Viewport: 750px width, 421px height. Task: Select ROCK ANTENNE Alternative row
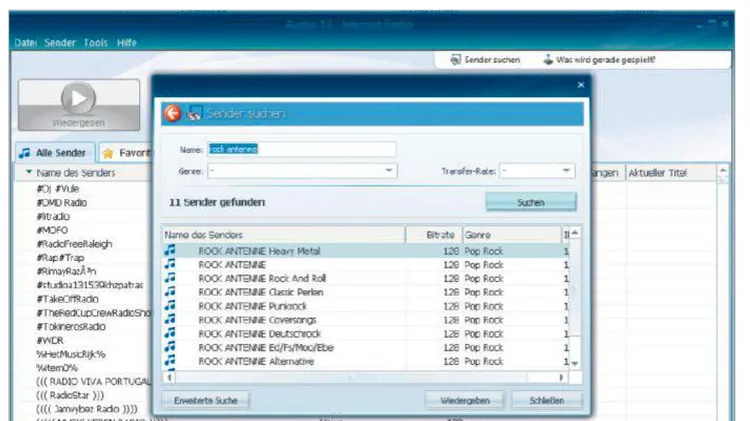tap(366, 362)
